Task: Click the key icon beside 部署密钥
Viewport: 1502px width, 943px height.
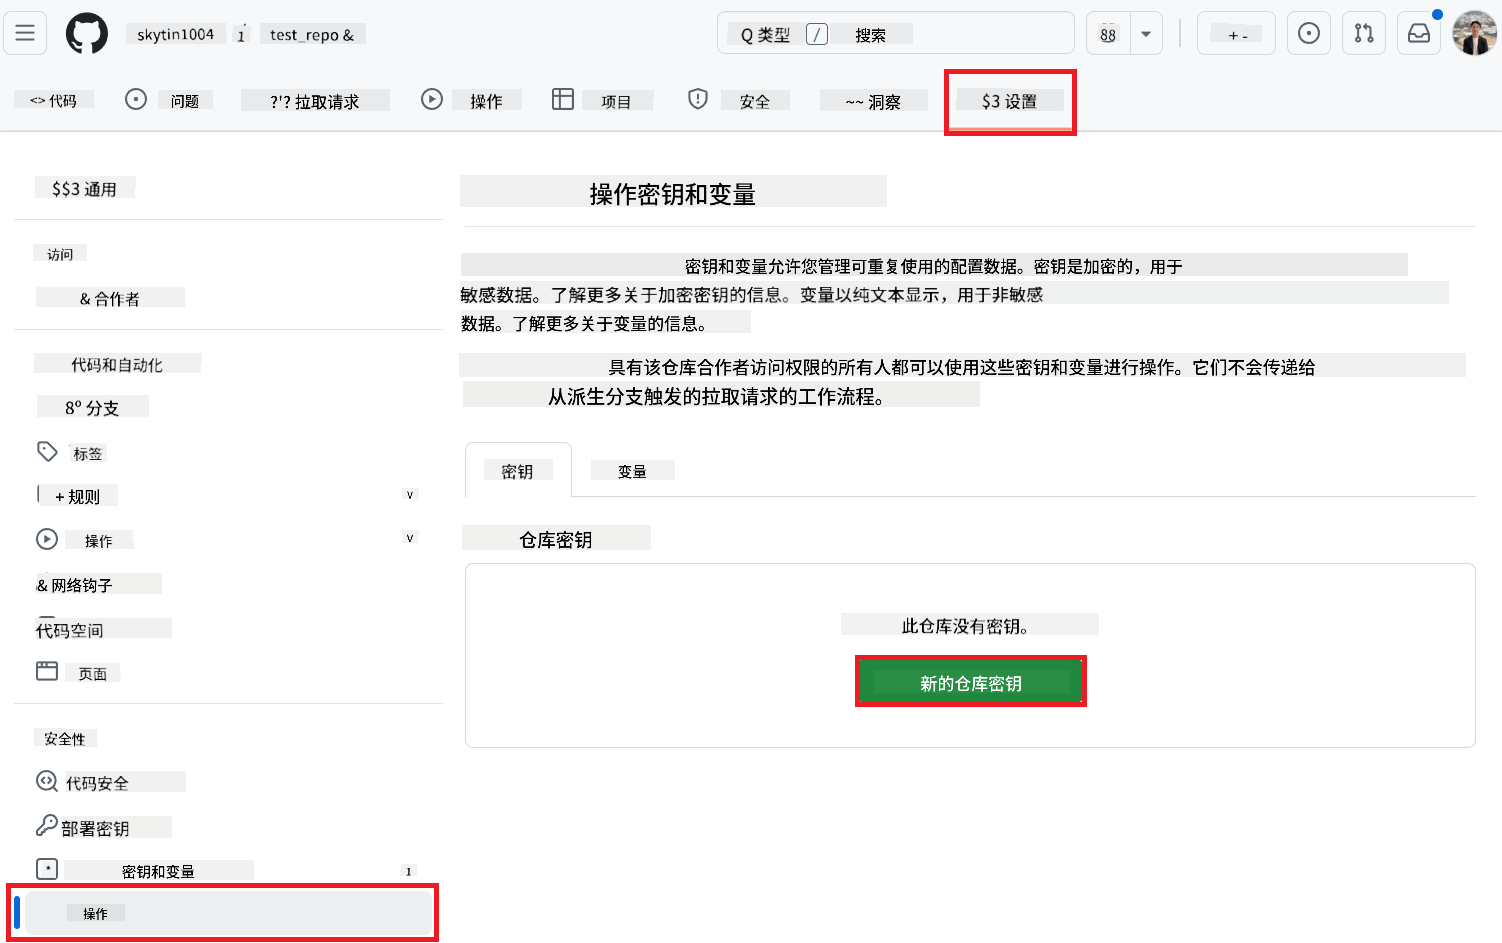Action: point(47,825)
